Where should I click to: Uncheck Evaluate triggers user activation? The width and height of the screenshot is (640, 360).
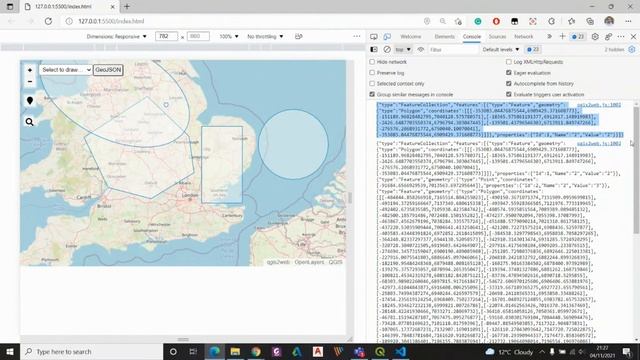(509, 94)
